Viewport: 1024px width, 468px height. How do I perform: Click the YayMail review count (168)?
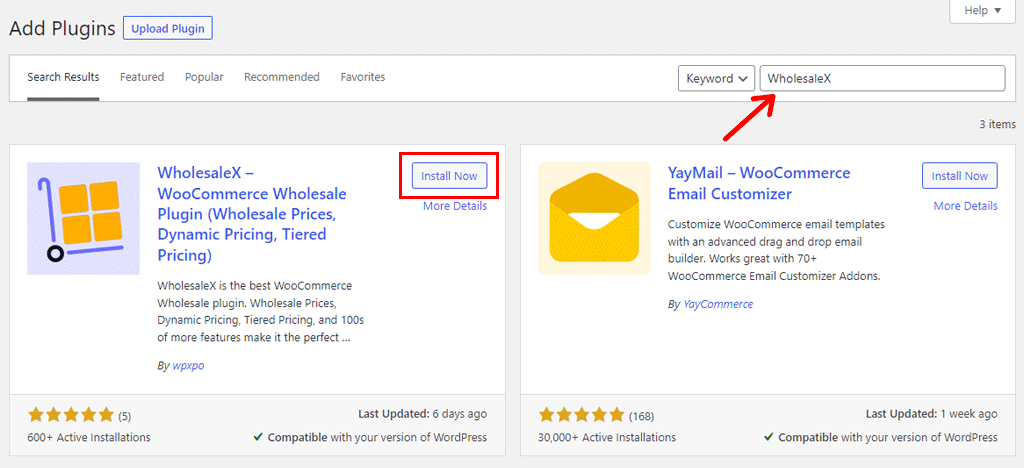tap(641, 416)
